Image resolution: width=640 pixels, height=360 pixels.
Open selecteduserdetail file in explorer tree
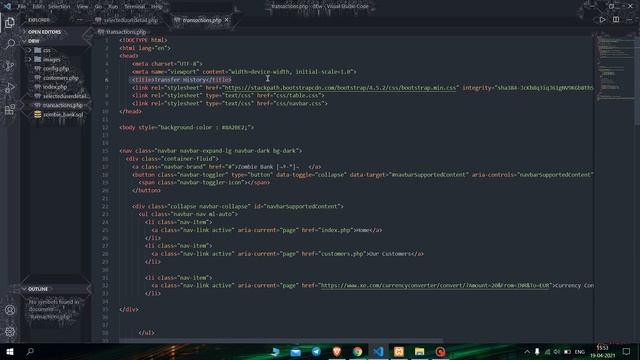tap(64, 96)
